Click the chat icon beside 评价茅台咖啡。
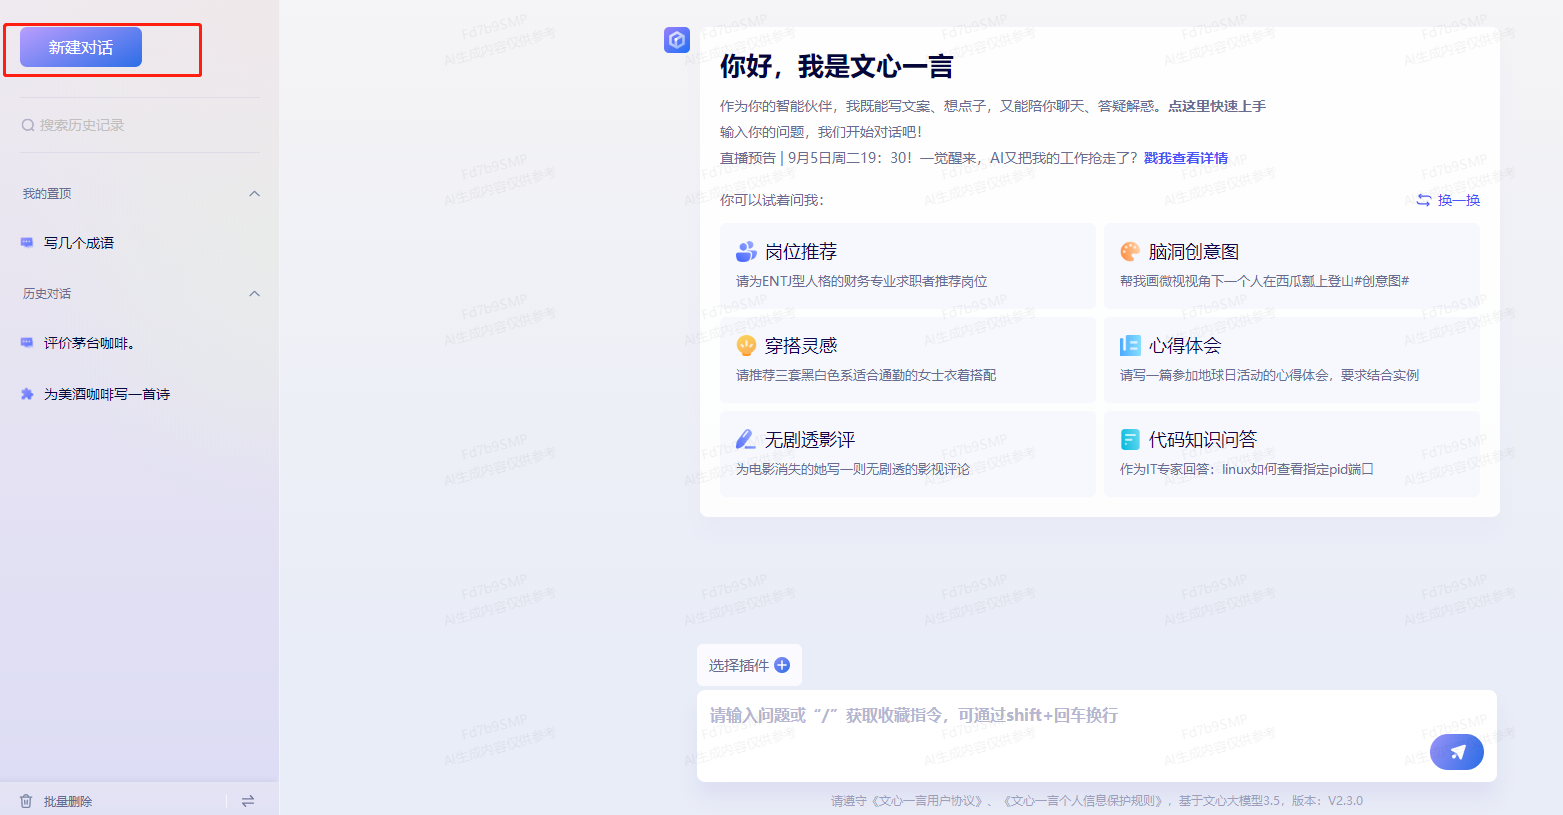This screenshot has width=1563, height=815. tap(27, 343)
